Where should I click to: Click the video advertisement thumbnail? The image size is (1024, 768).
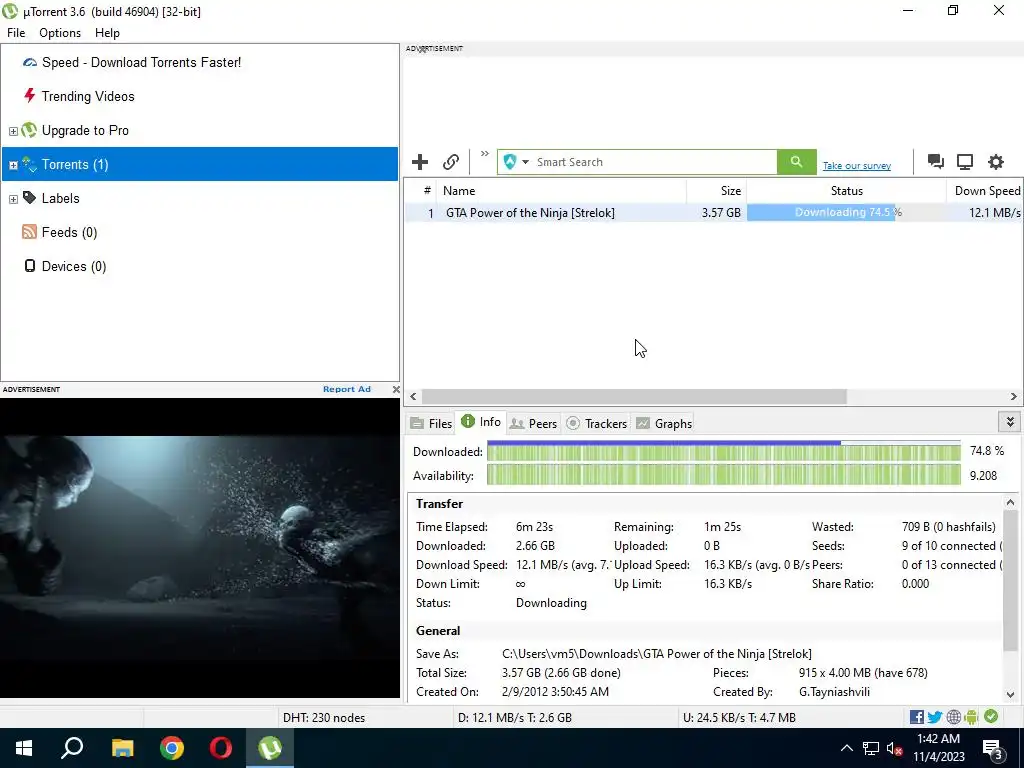[200, 547]
